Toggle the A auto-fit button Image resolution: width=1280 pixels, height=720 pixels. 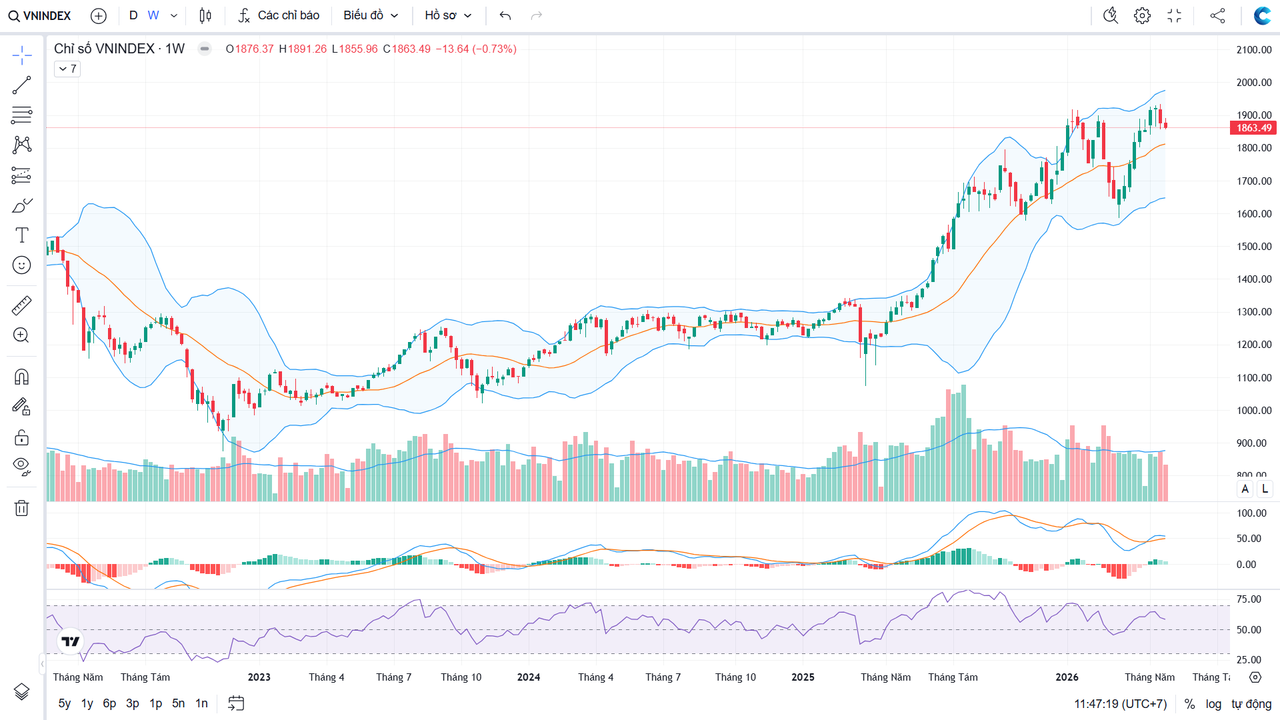(x=1245, y=489)
